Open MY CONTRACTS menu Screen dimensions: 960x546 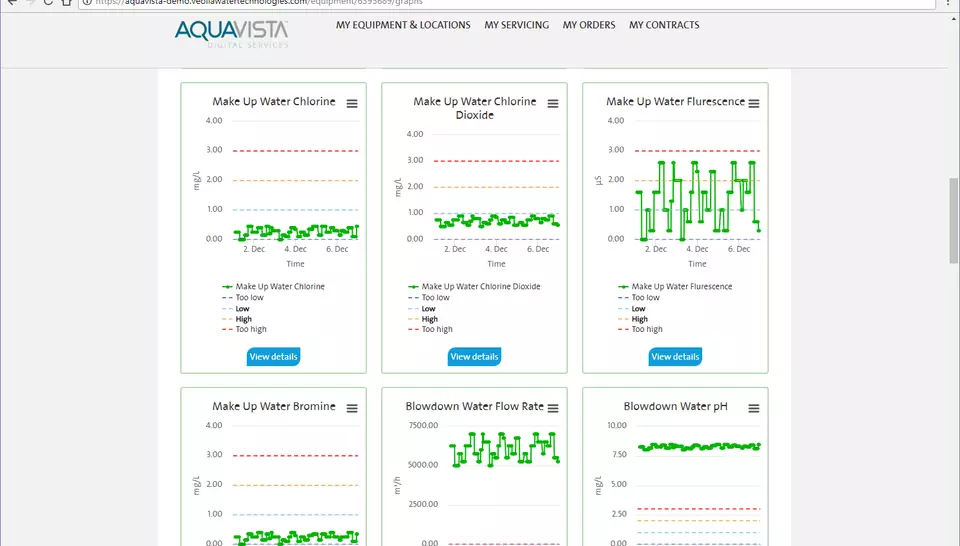664,25
